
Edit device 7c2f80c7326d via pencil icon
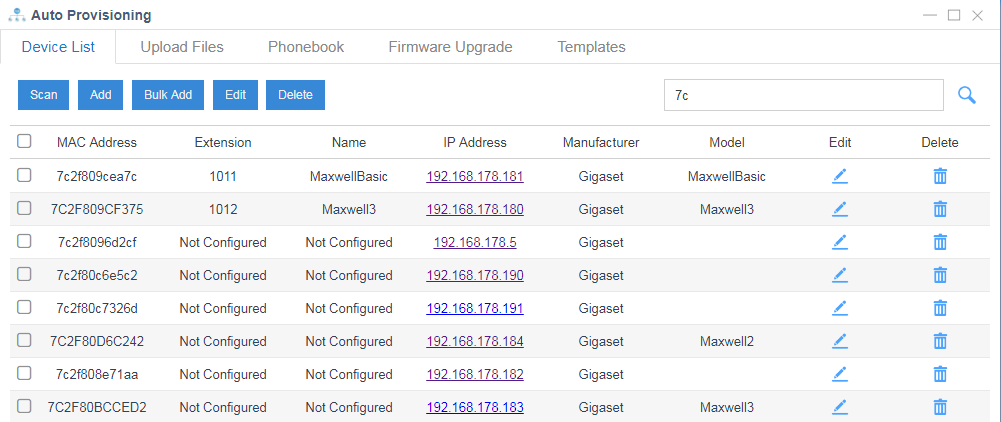click(839, 308)
